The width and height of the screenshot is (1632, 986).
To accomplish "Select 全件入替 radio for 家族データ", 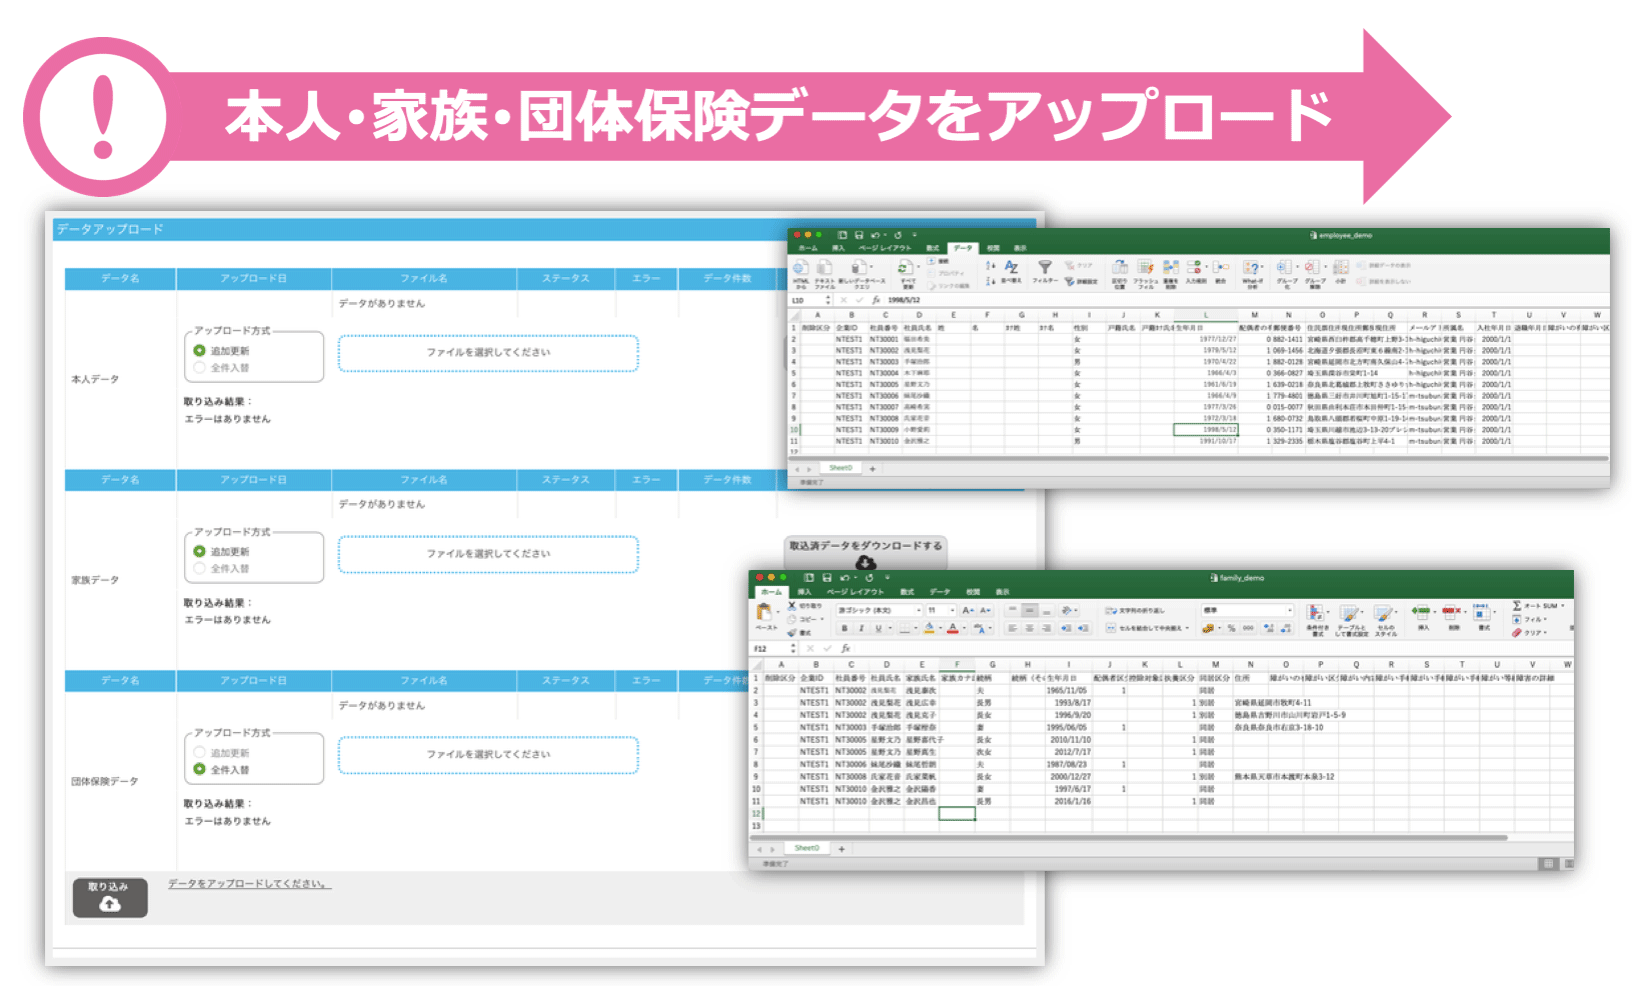I will (x=200, y=569).
